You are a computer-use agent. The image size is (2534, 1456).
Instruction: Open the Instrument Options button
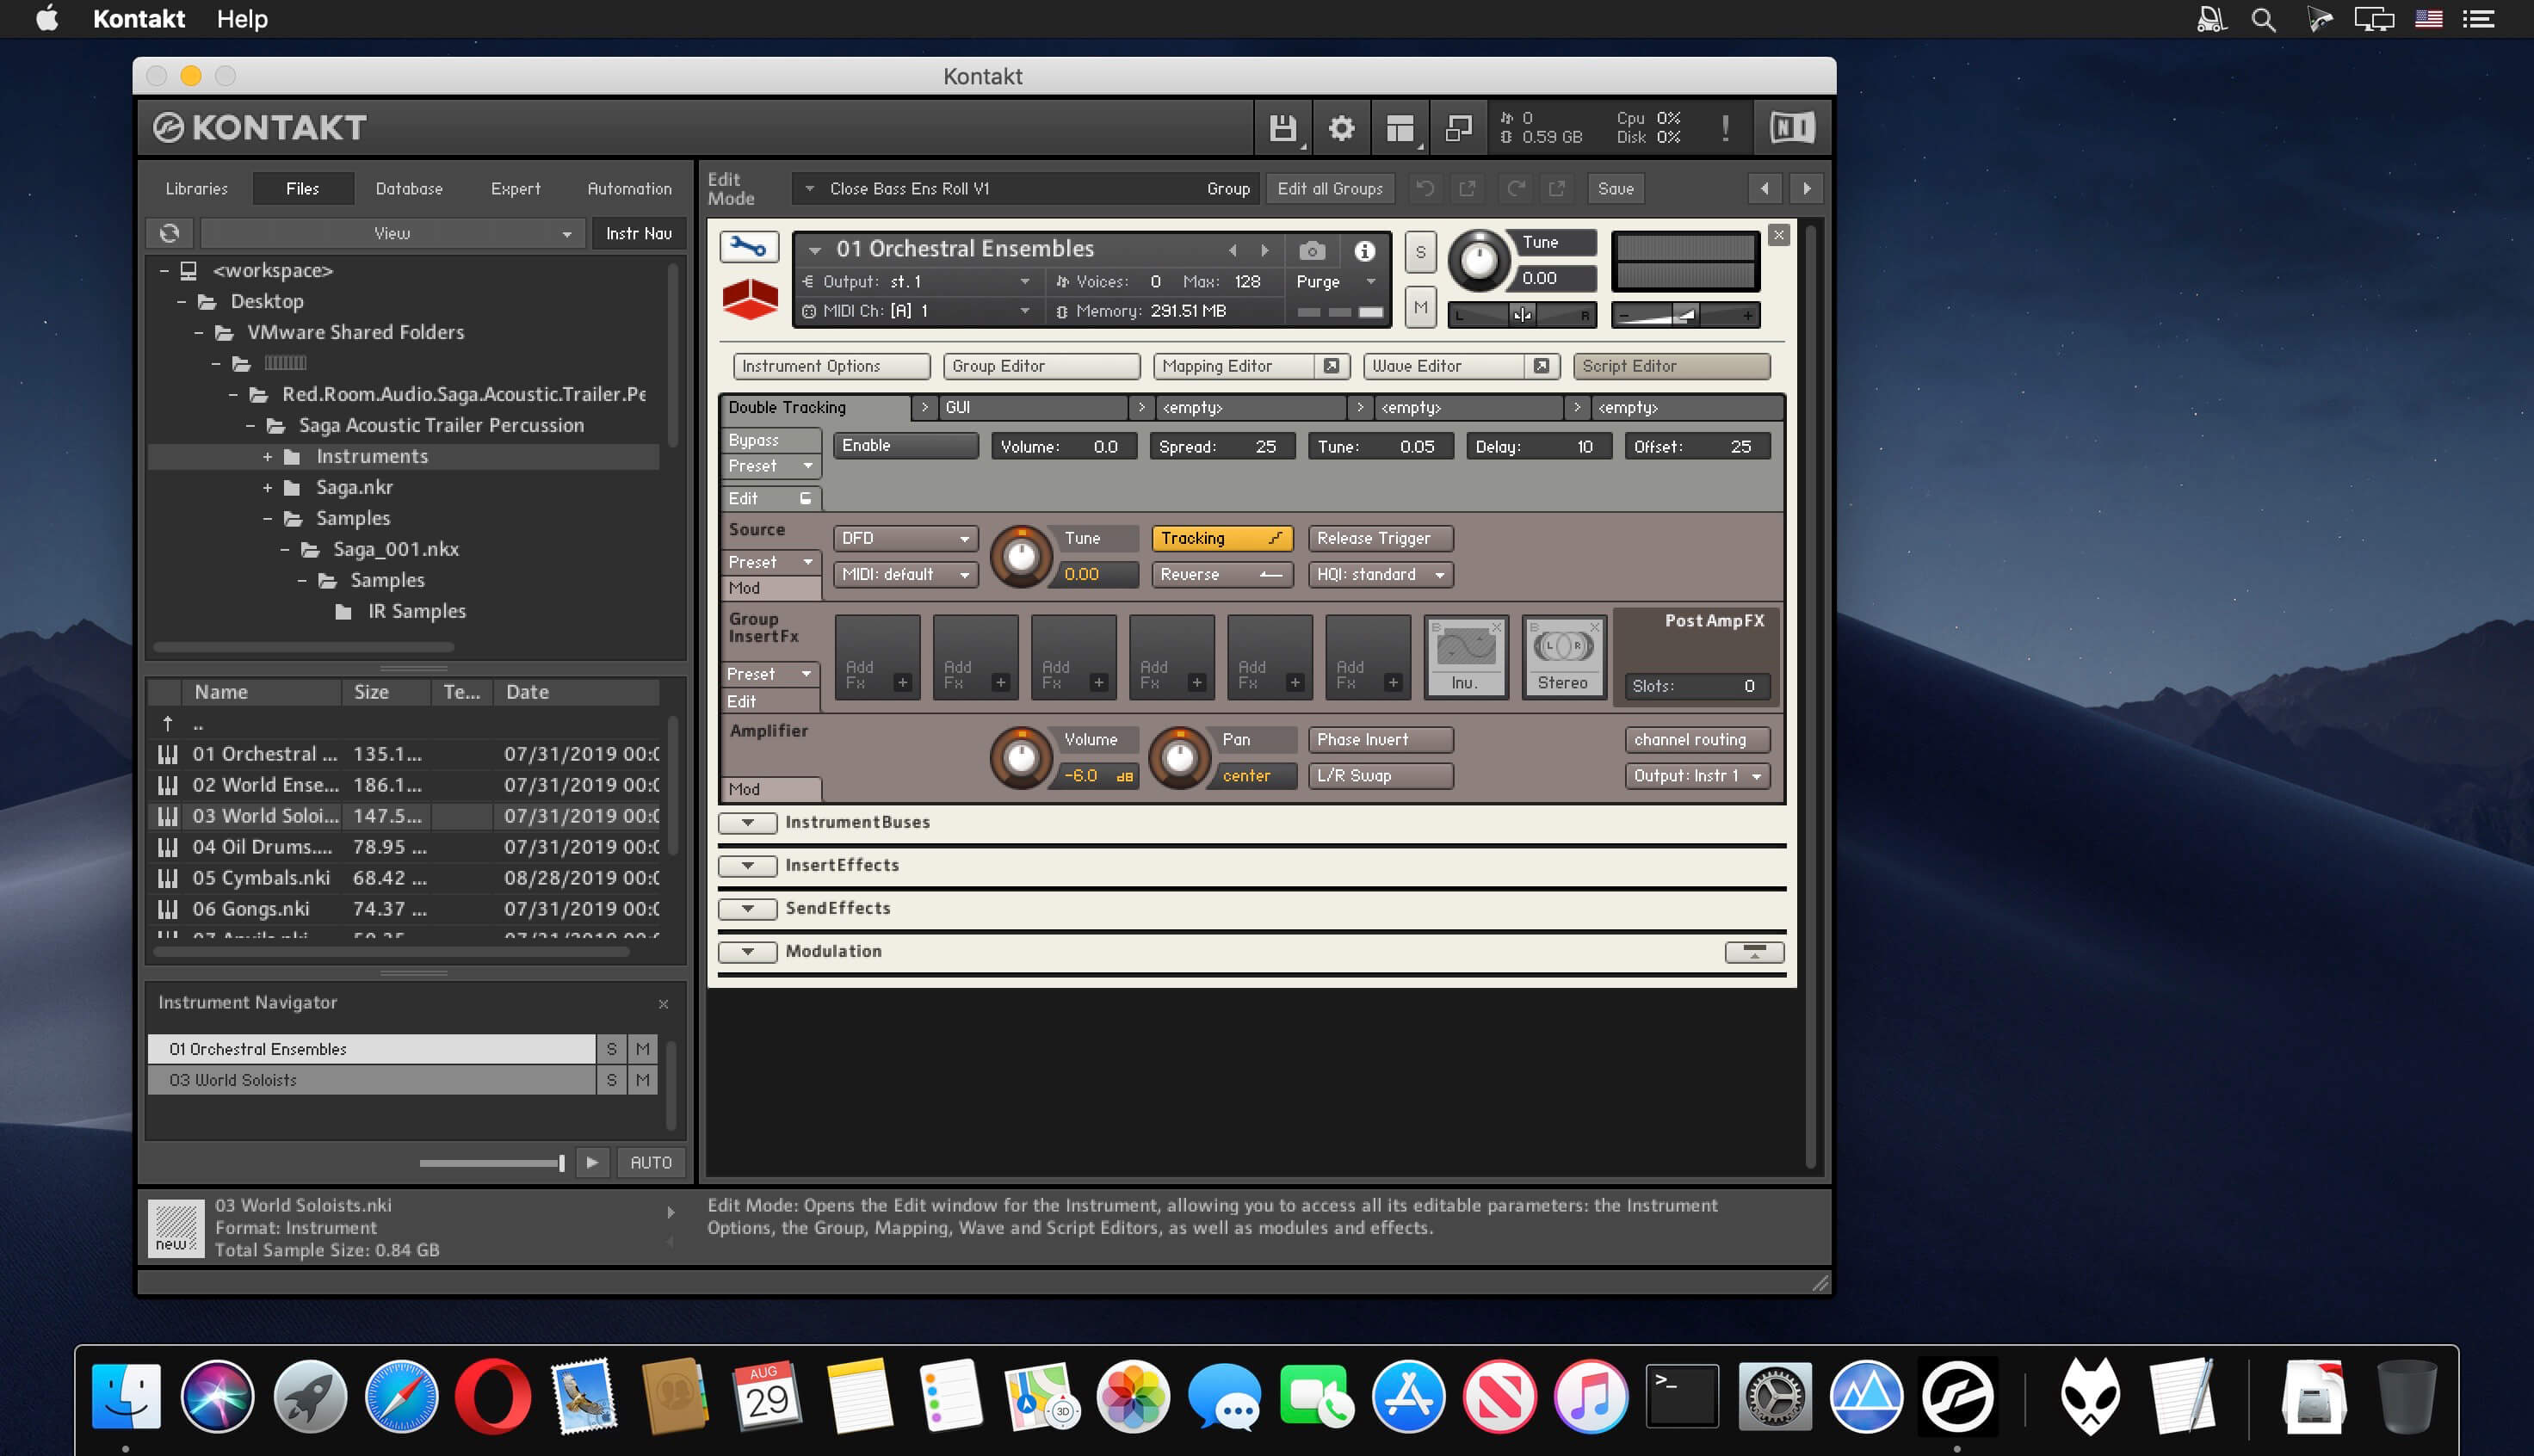click(831, 366)
